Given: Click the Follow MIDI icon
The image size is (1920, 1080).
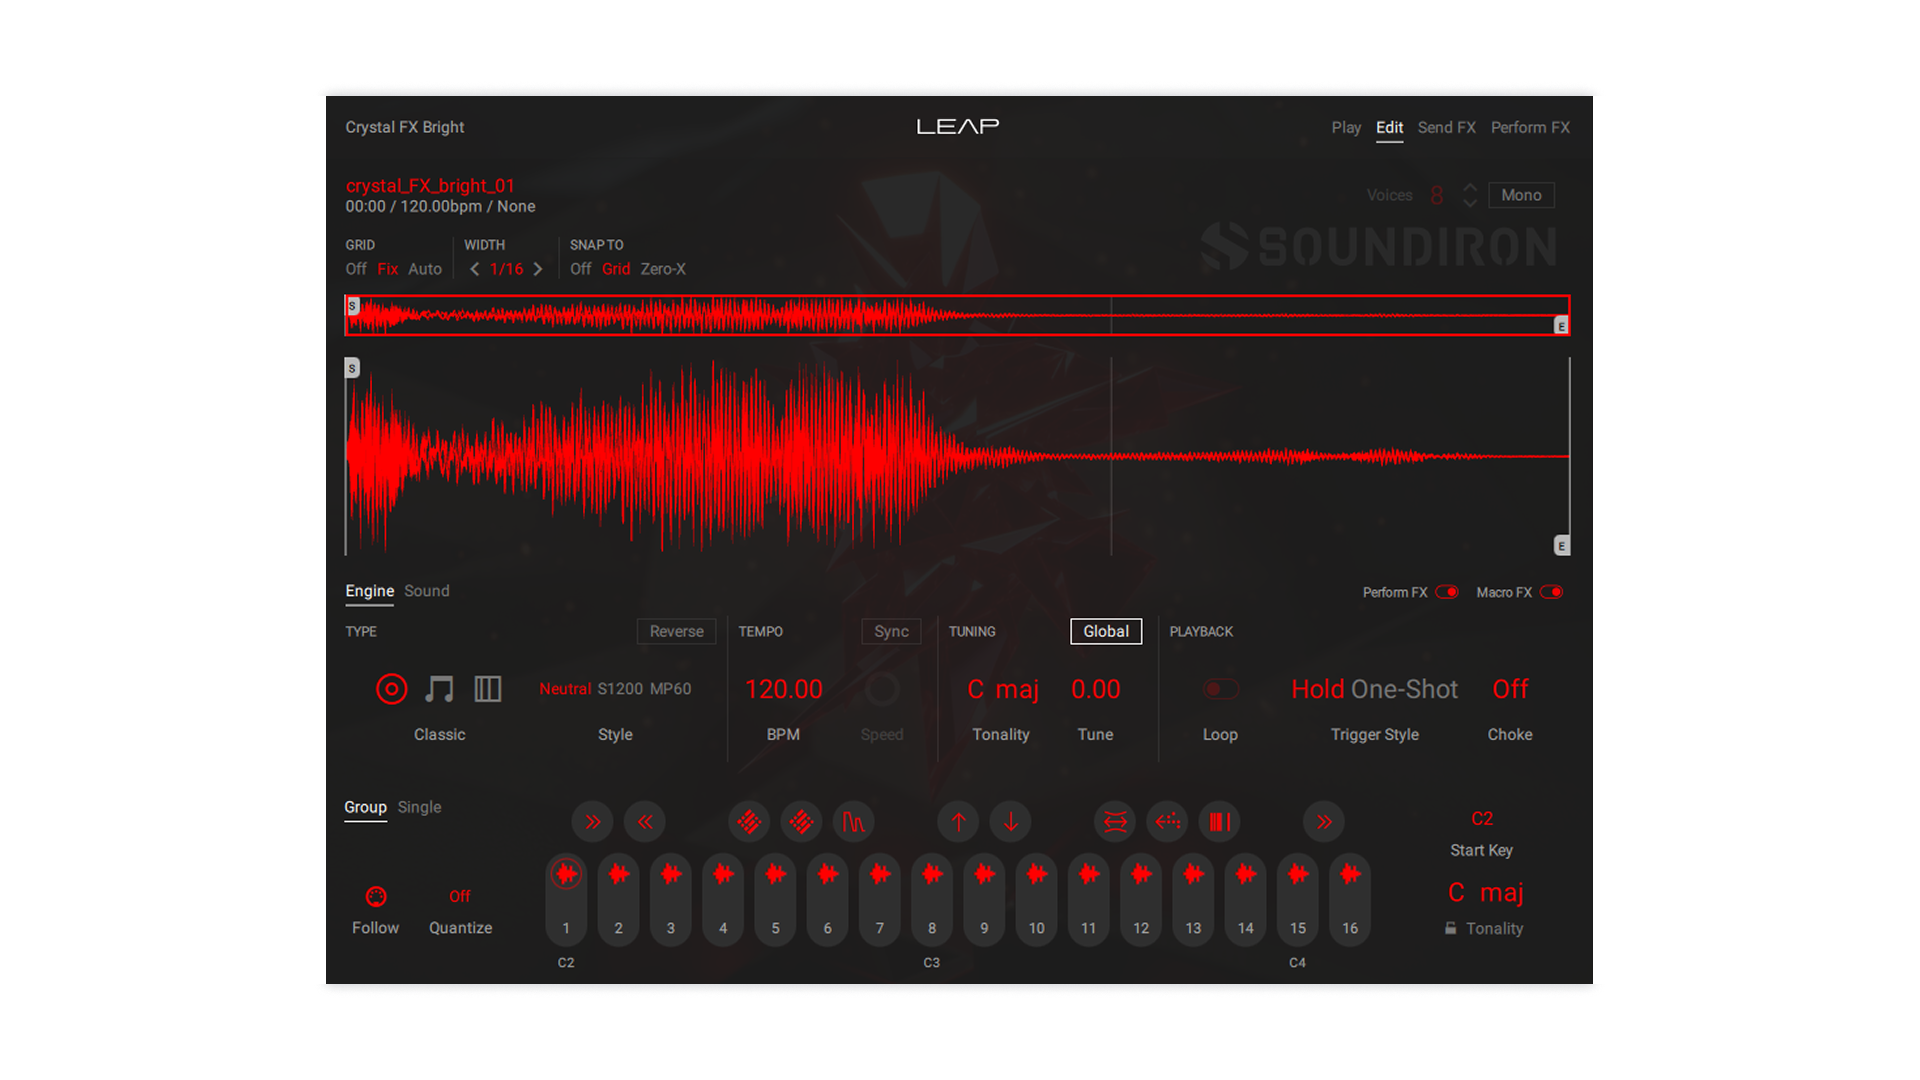Looking at the screenshot, I should coord(376,896).
